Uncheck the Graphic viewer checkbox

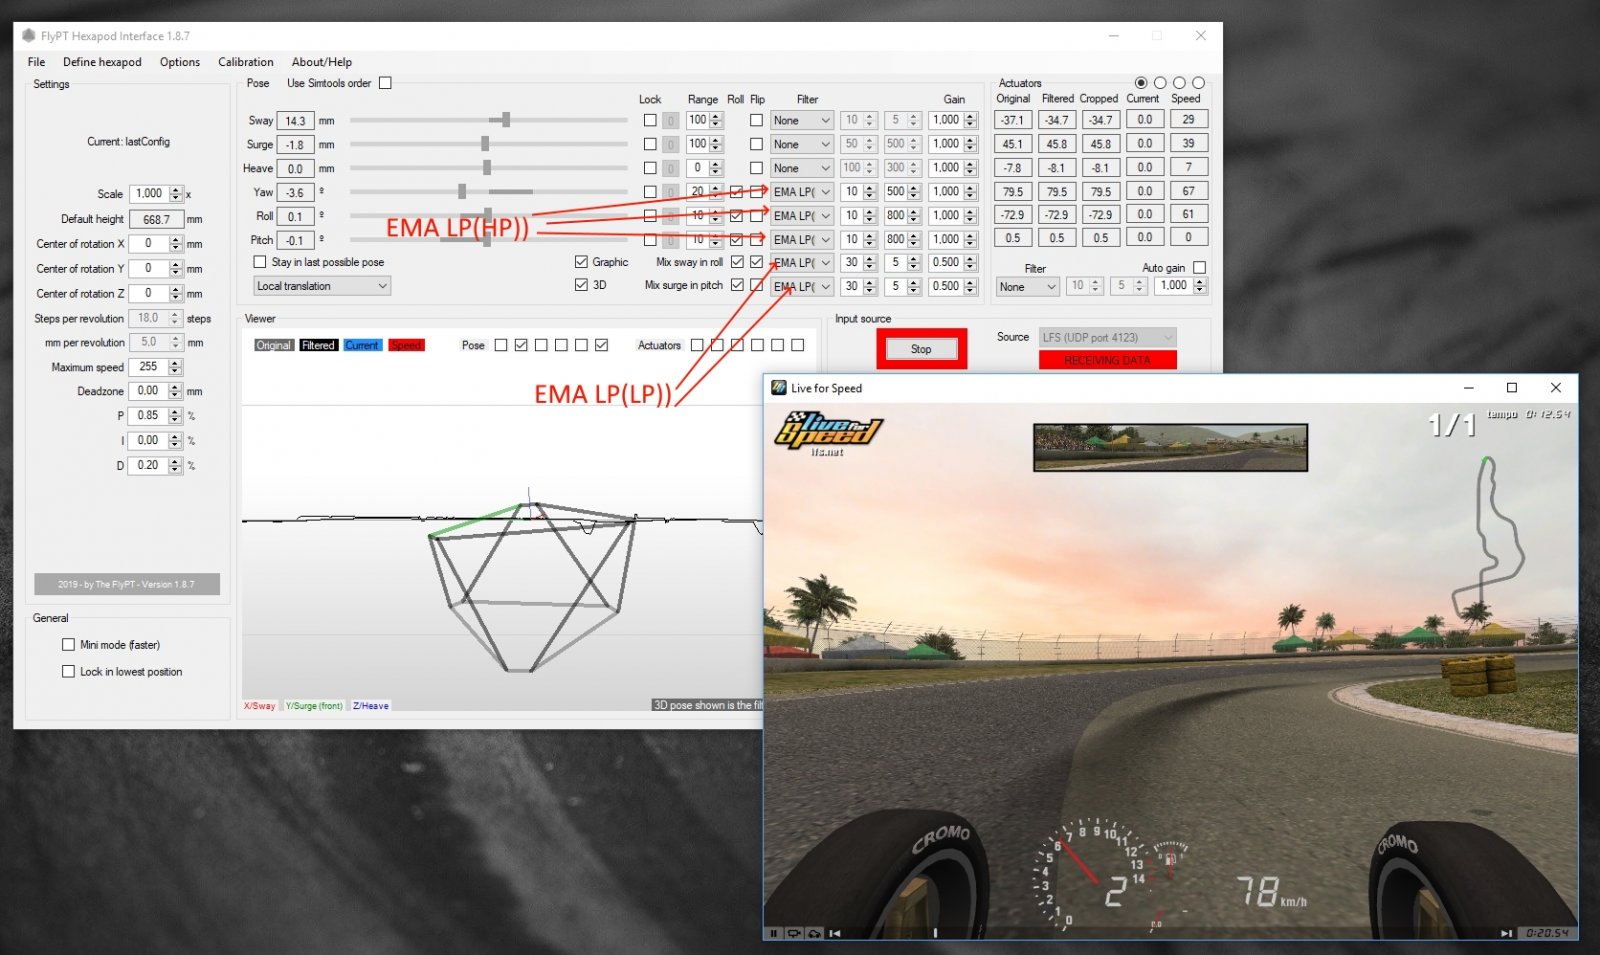pyautogui.click(x=581, y=262)
